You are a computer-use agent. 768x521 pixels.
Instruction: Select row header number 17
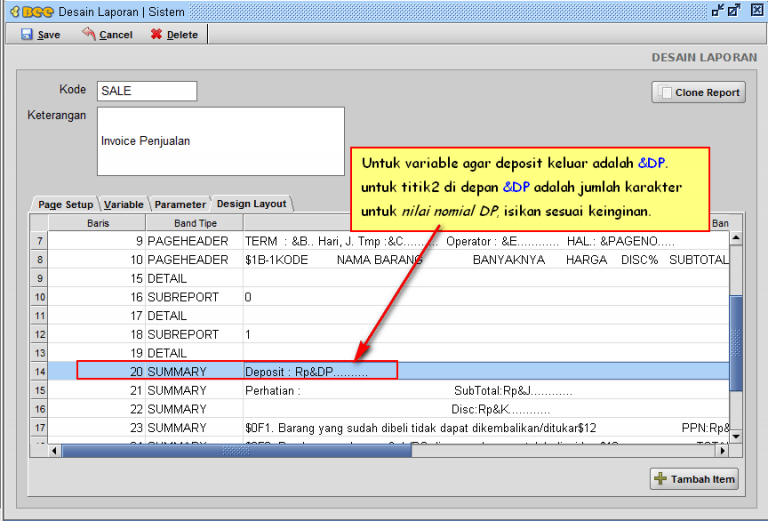pos(40,427)
